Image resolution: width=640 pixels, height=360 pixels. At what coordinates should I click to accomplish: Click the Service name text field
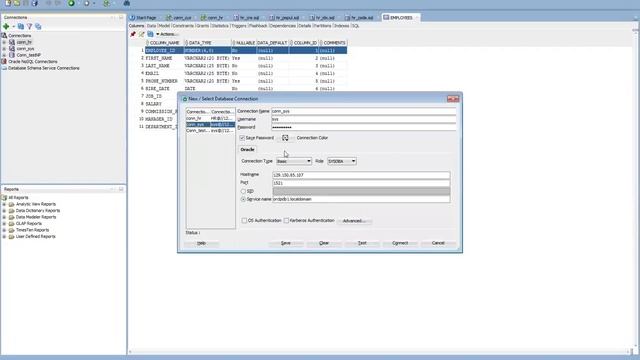tap(361, 199)
